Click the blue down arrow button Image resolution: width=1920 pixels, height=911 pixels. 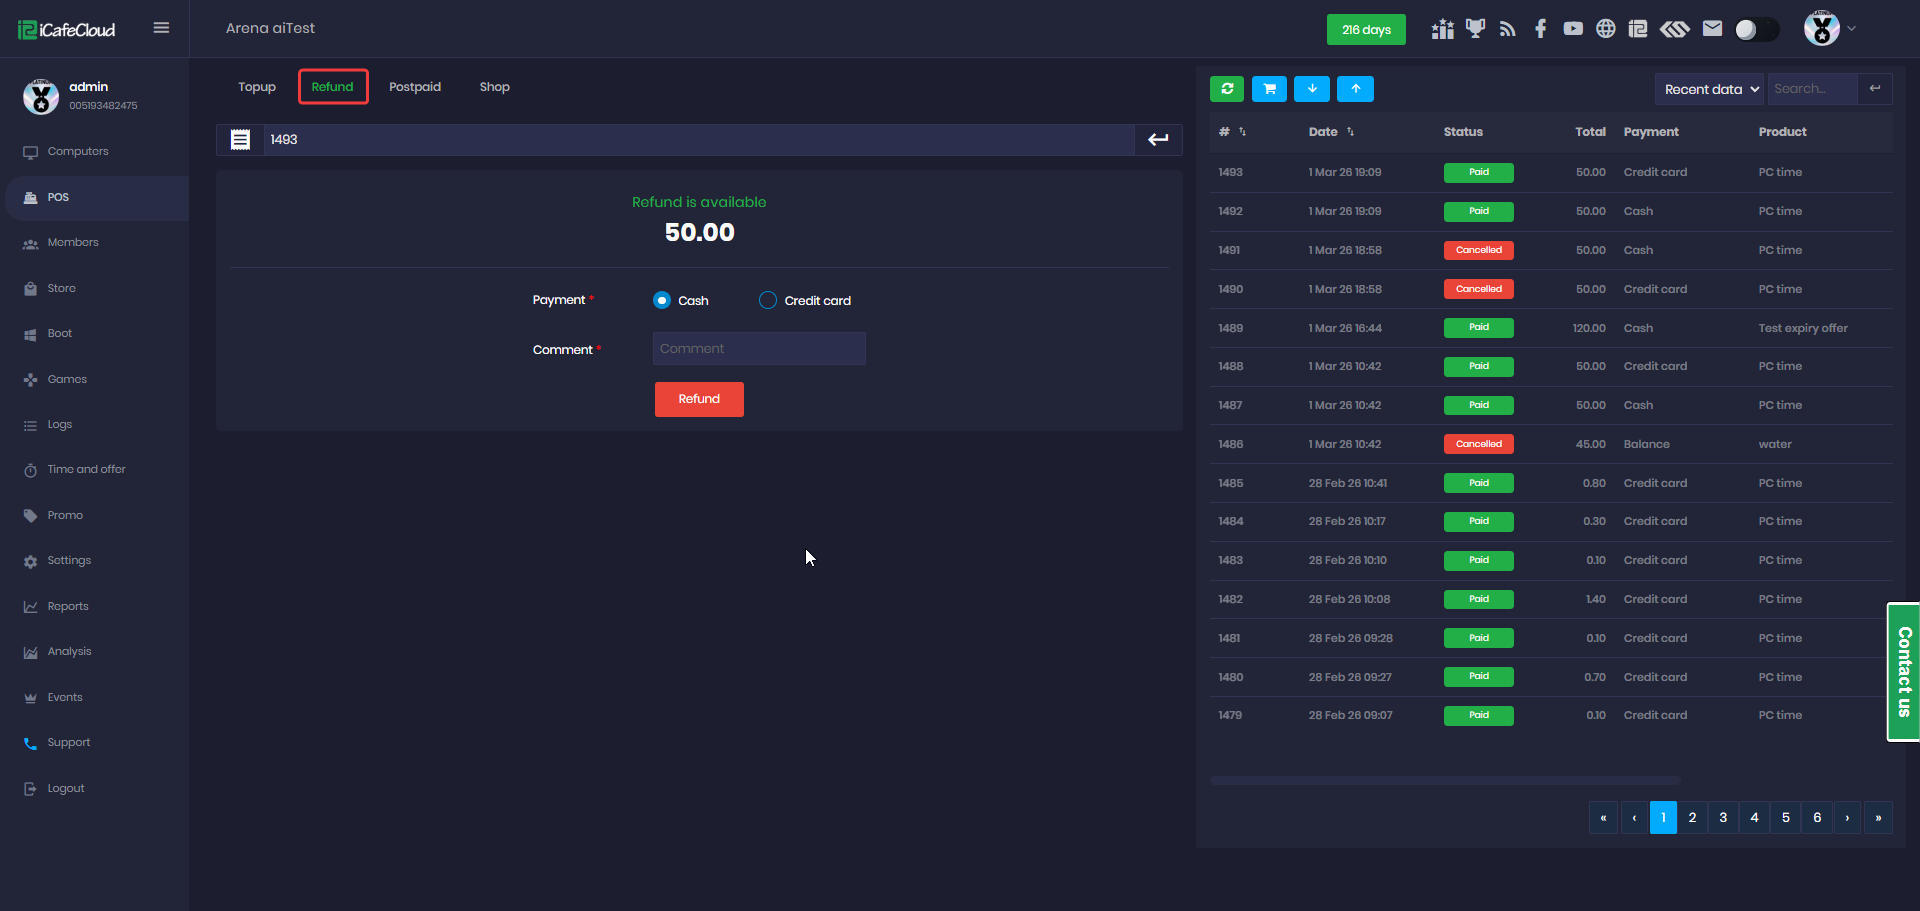coord(1312,89)
